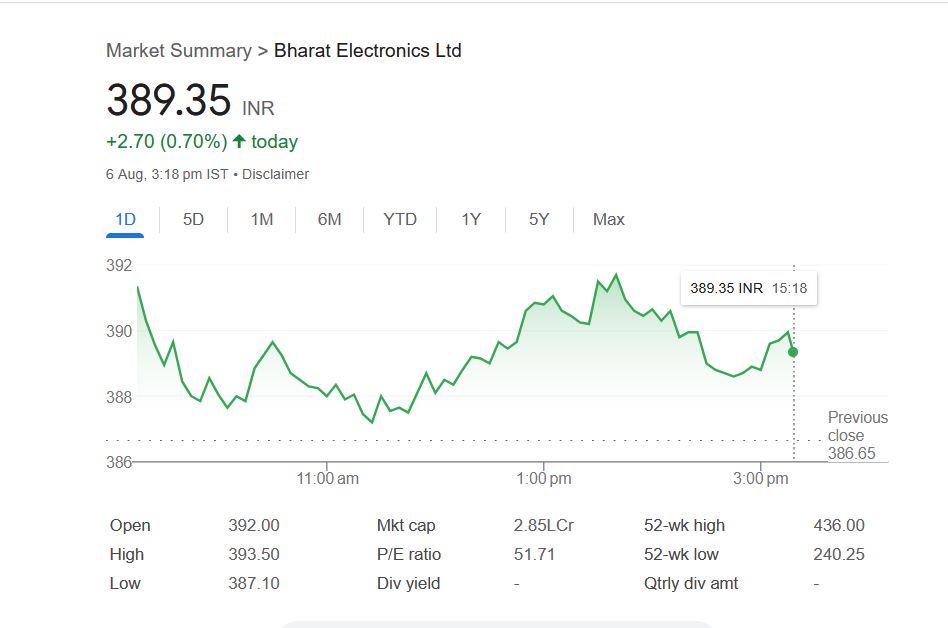Viewport: 948px width, 628px height.
Task: Click the 52-wk high value 436.00
Action: [x=839, y=526]
